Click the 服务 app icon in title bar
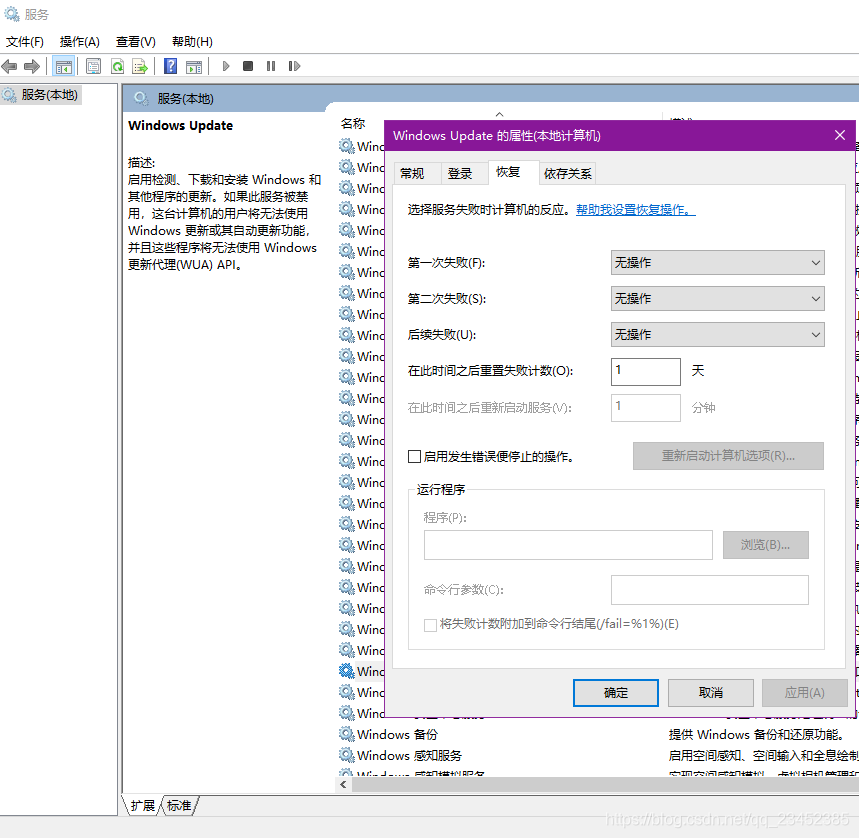This screenshot has width=859, height=838. [x=12, y=14]
